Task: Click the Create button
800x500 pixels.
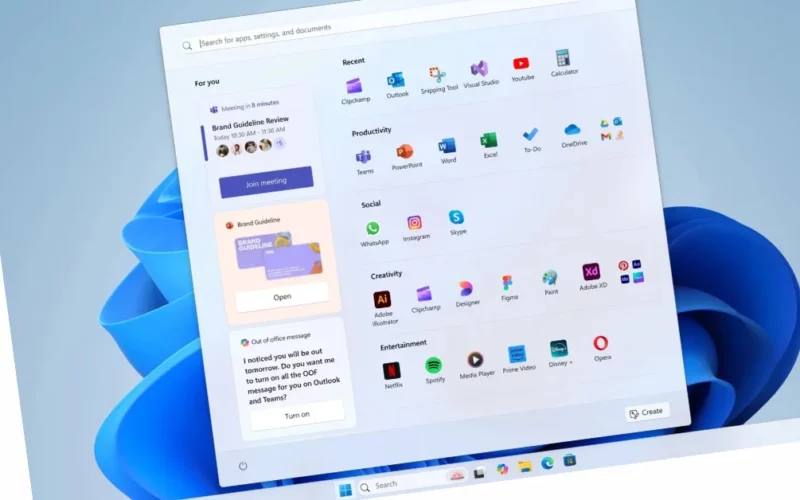Action: pyautogui.click(x=646, y=412)
